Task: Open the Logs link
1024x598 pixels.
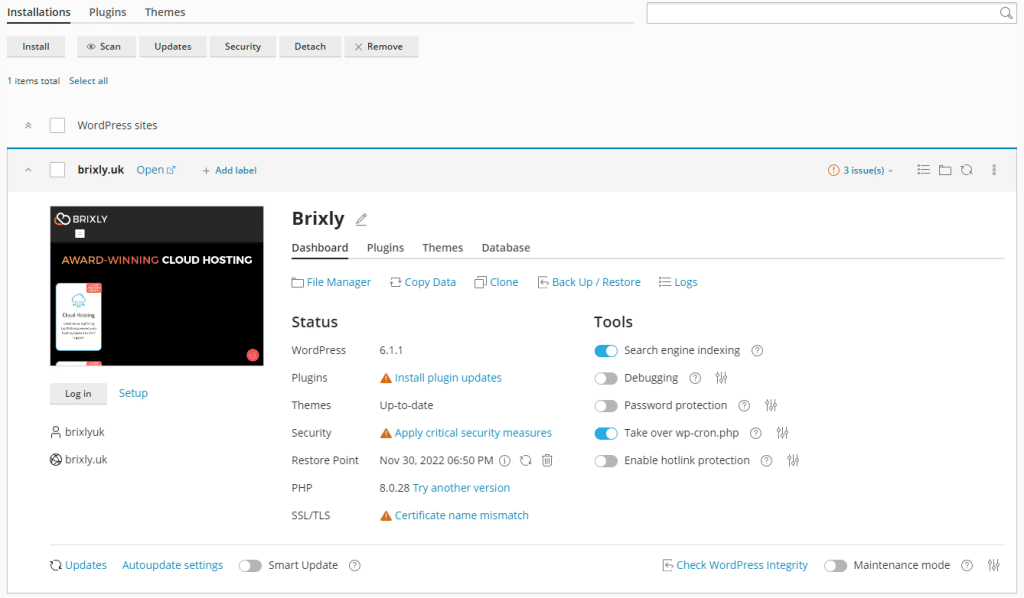Action: [x=678, y=282]
